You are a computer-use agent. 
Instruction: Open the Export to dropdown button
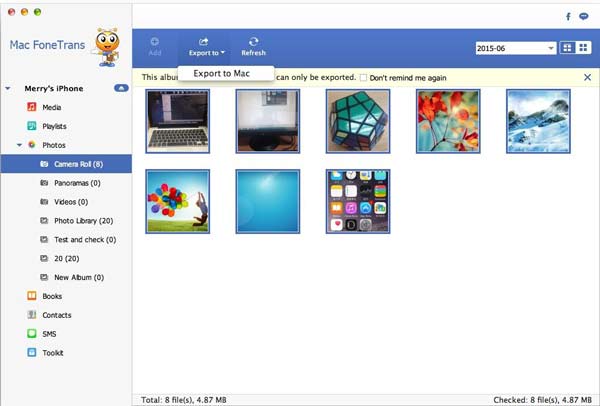pyautogui.click(x=205, y=45)
